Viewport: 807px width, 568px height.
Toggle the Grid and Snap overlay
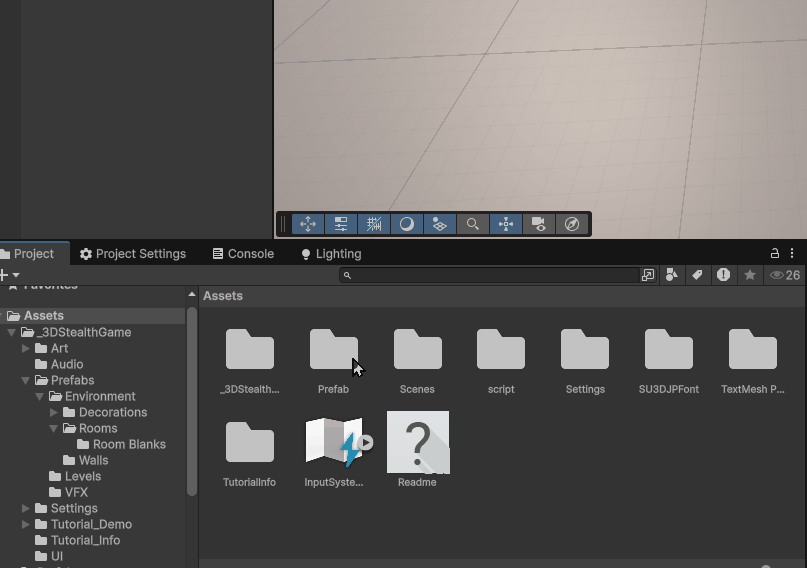(374, 224)
